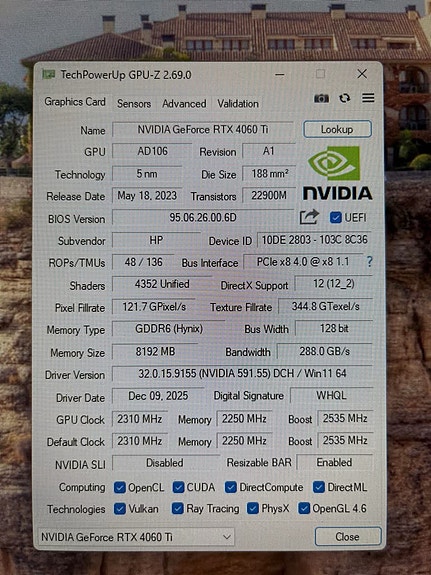Click the Lookup button
Image resolution: width=431 pixels, height=575 pixels.
coord(337,129)
